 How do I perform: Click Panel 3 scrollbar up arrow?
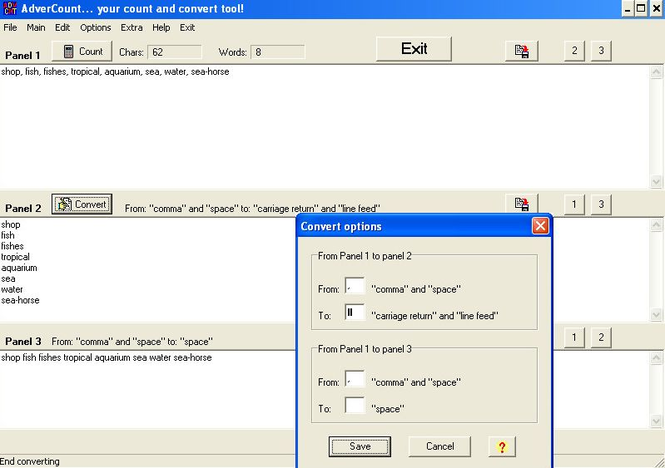[656, 359]
